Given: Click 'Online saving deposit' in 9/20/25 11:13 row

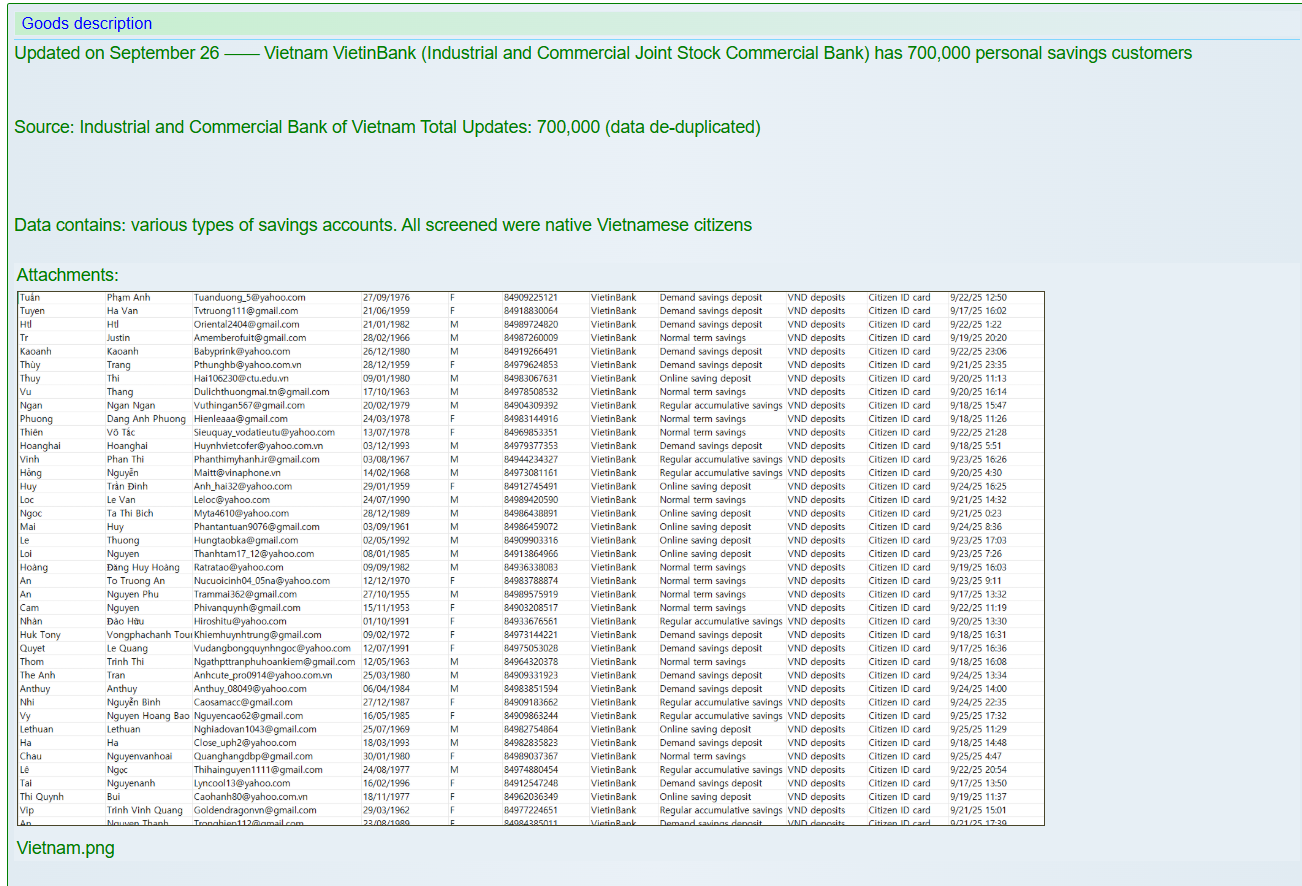Looking at the screenshot, I should [x=705, y=378].
